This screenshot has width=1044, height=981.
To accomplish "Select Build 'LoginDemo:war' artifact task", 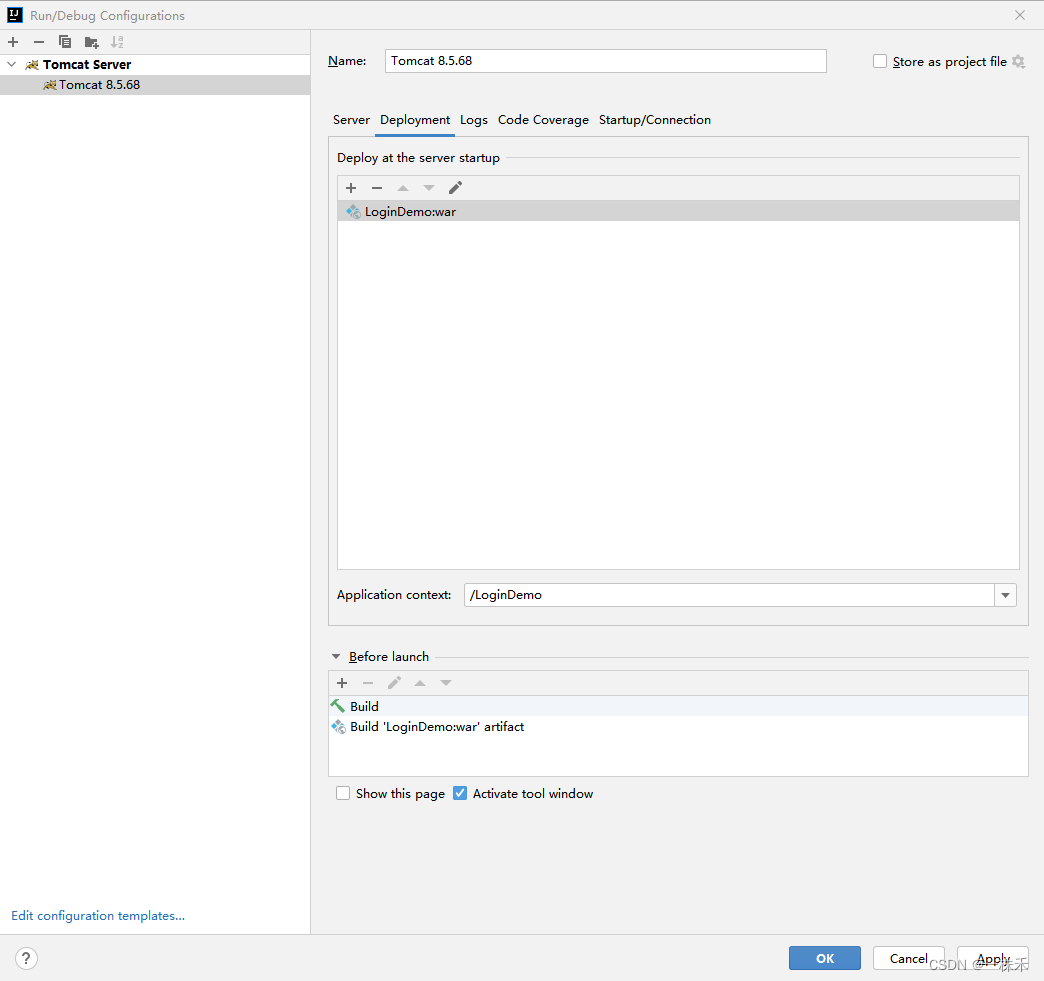I will coord(678,727).
